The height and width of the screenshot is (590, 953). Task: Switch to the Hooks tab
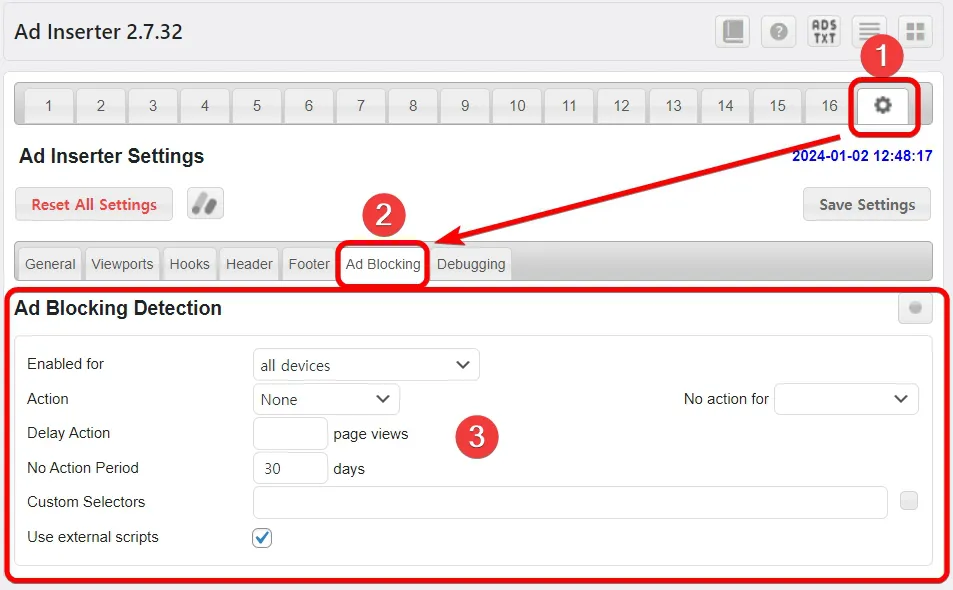tap(190, 264)
